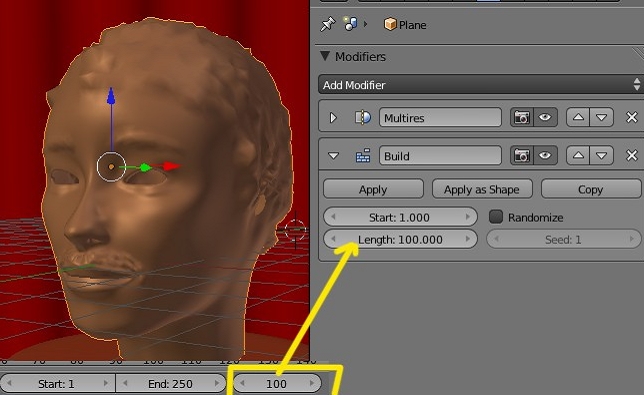Click the Build modifier type icon
The height and width of the screenshot is (395, 644).
[x=363, y=156]
